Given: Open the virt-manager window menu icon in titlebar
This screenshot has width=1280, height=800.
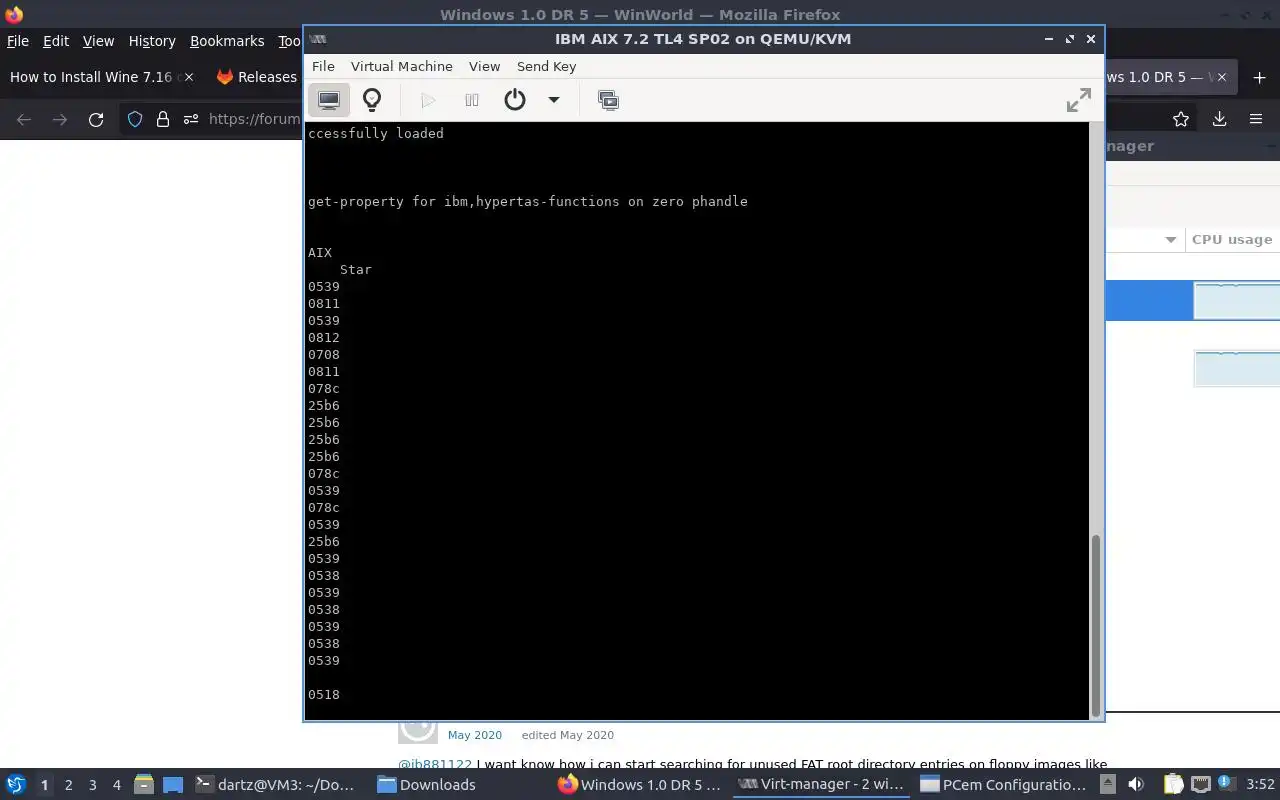Looking at the screenshot, I should point(317,39).
